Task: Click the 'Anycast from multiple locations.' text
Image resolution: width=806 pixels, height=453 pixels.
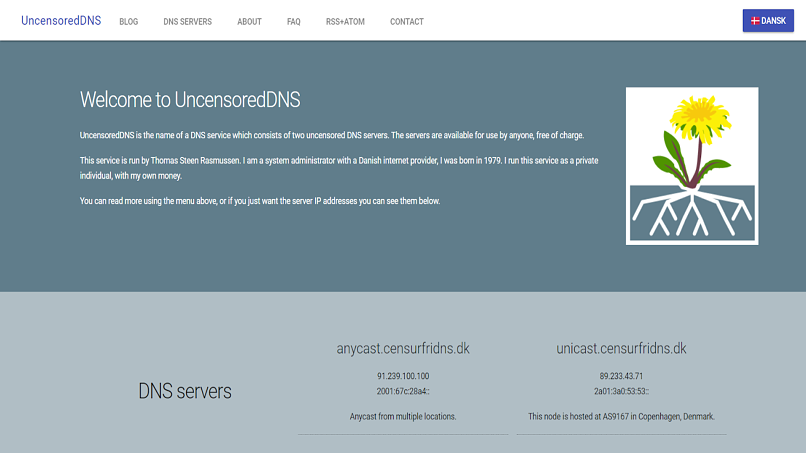Action: (x=403, y=416)
